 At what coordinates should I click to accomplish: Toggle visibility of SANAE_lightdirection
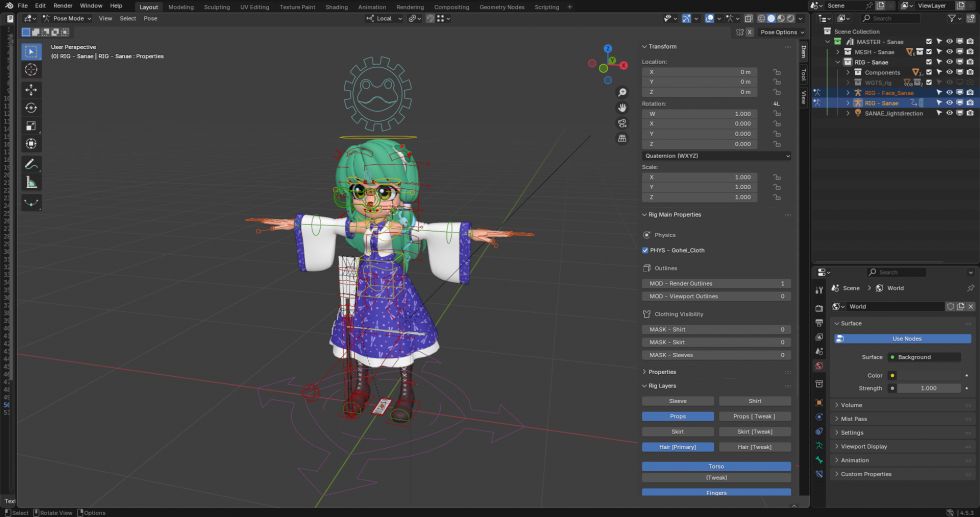pyautogui.click(x=948, y=113)
